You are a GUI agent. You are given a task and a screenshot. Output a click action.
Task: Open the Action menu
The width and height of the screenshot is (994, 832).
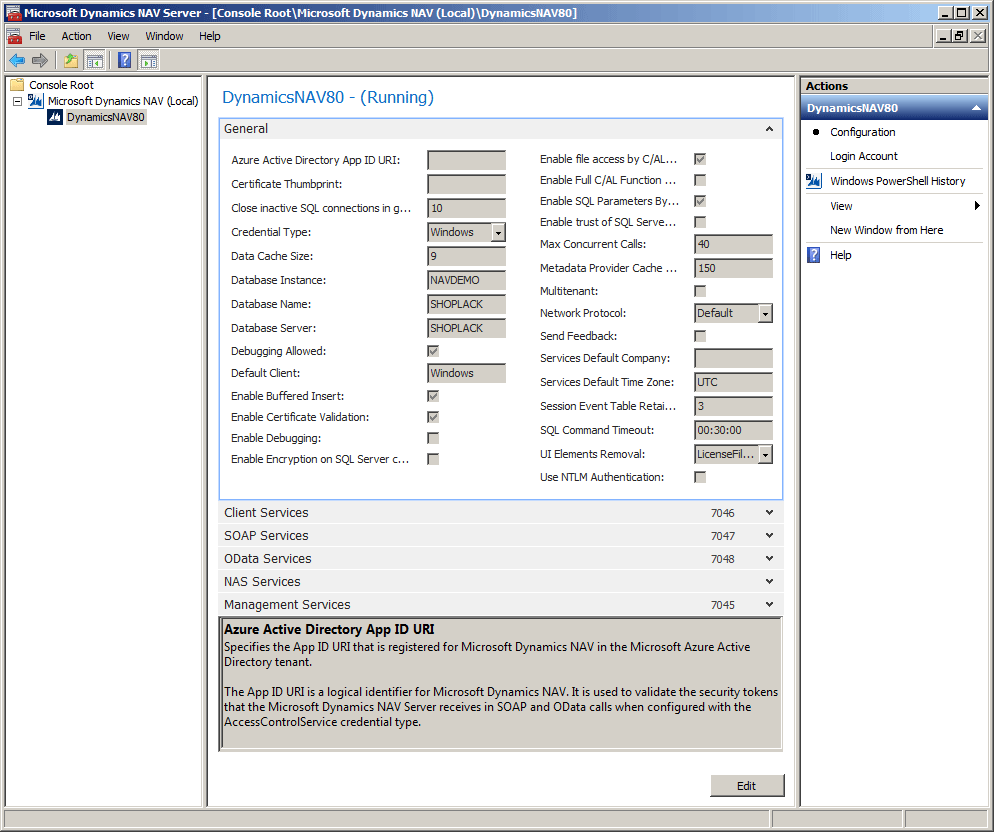point(76,36)
